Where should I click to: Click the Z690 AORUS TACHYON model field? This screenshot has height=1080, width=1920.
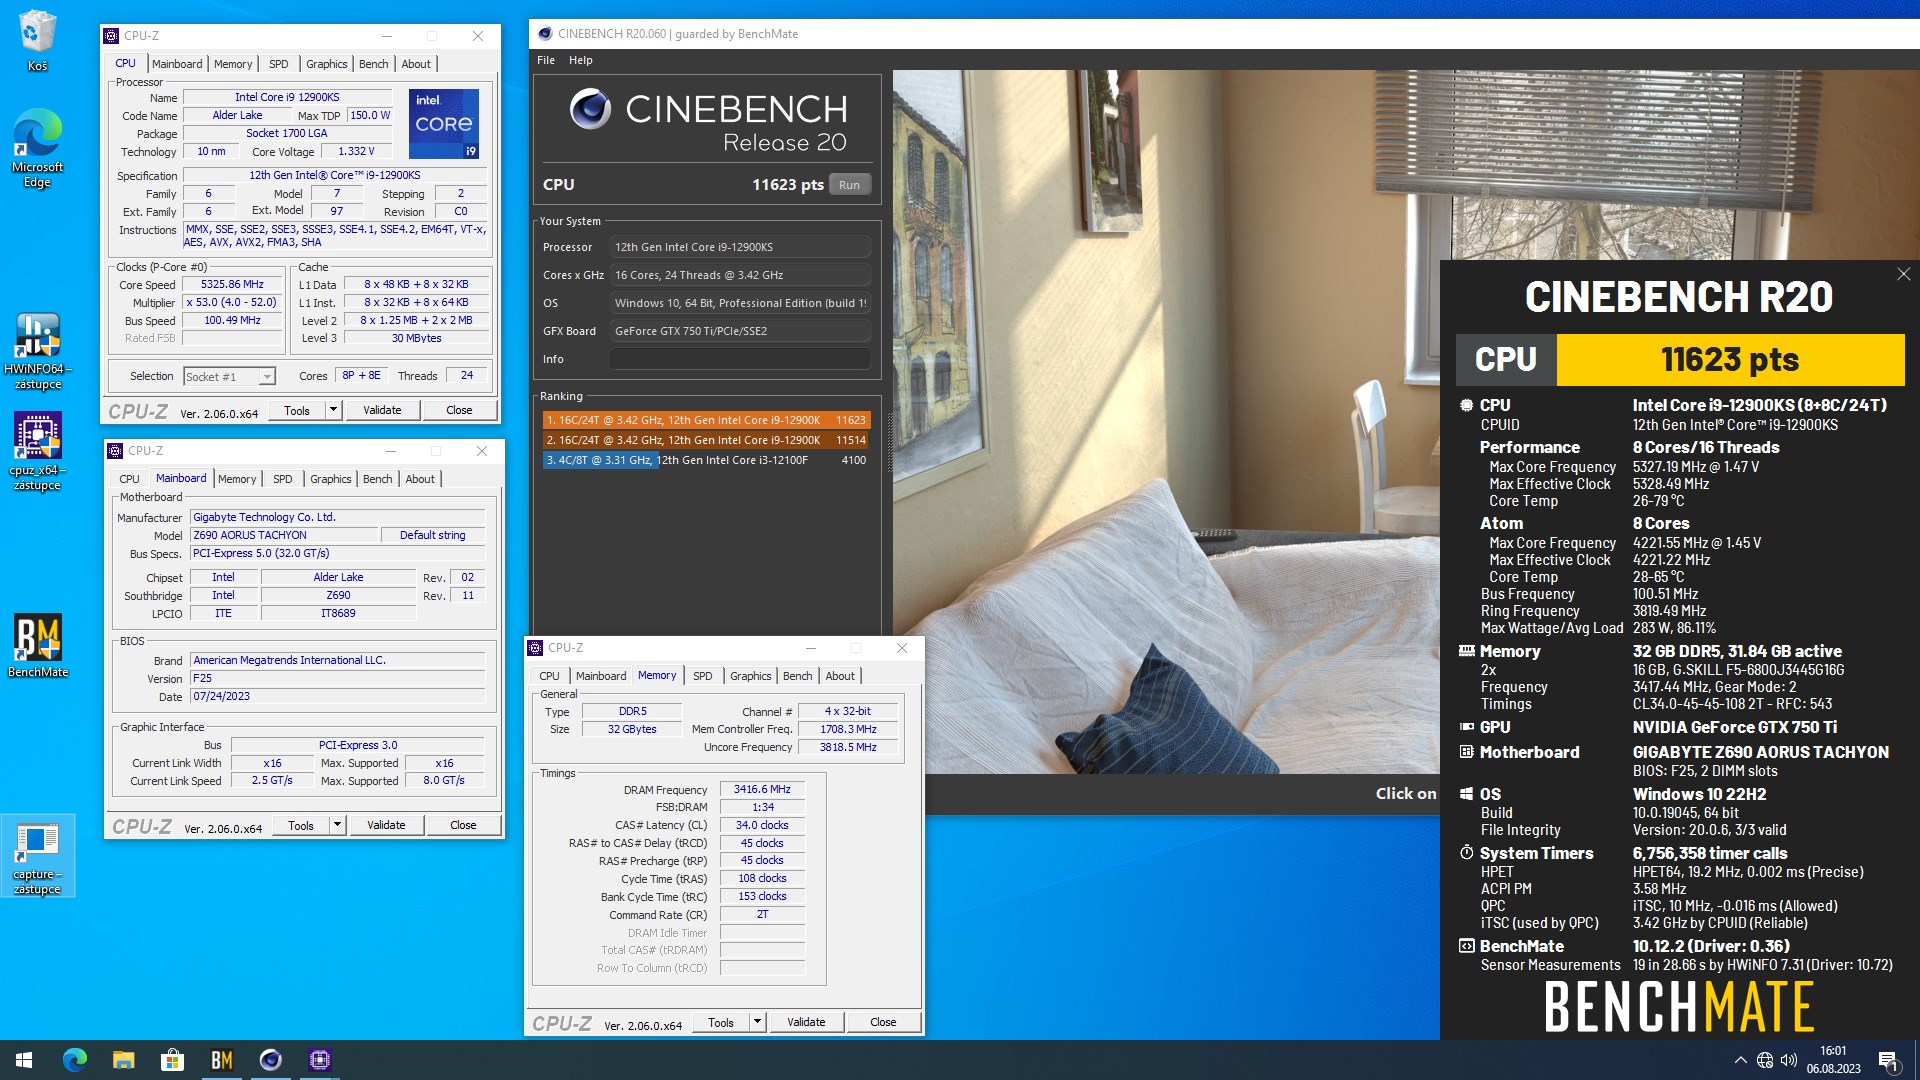point(285,535)
